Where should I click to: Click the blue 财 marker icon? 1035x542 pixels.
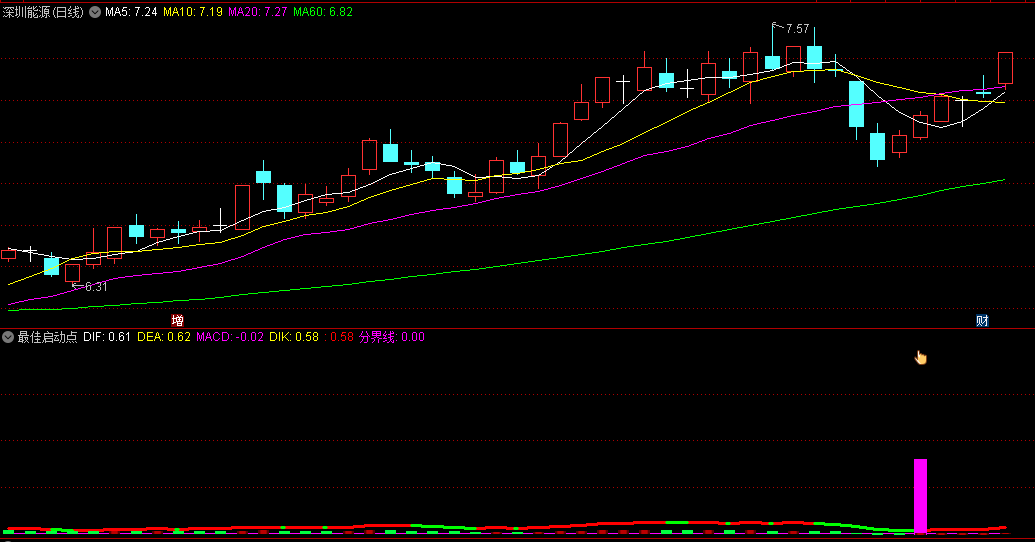click(x=982, y=321)
